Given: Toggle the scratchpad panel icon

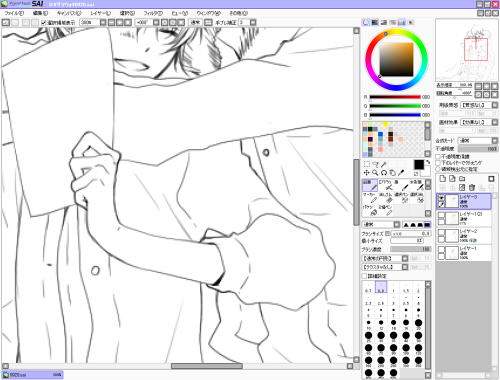Looking at the screenshot, I should (411, 22).
